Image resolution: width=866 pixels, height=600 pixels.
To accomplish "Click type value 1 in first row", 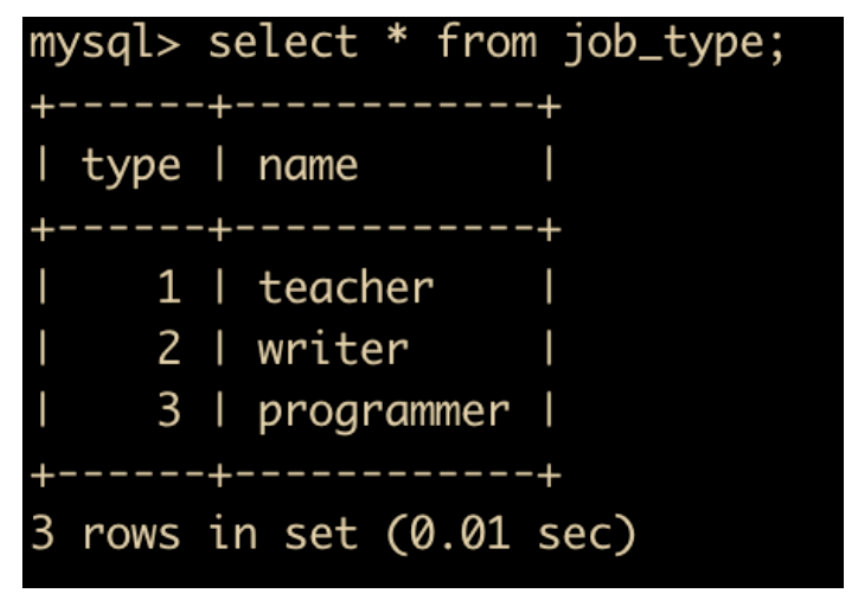I will [169, 287].
